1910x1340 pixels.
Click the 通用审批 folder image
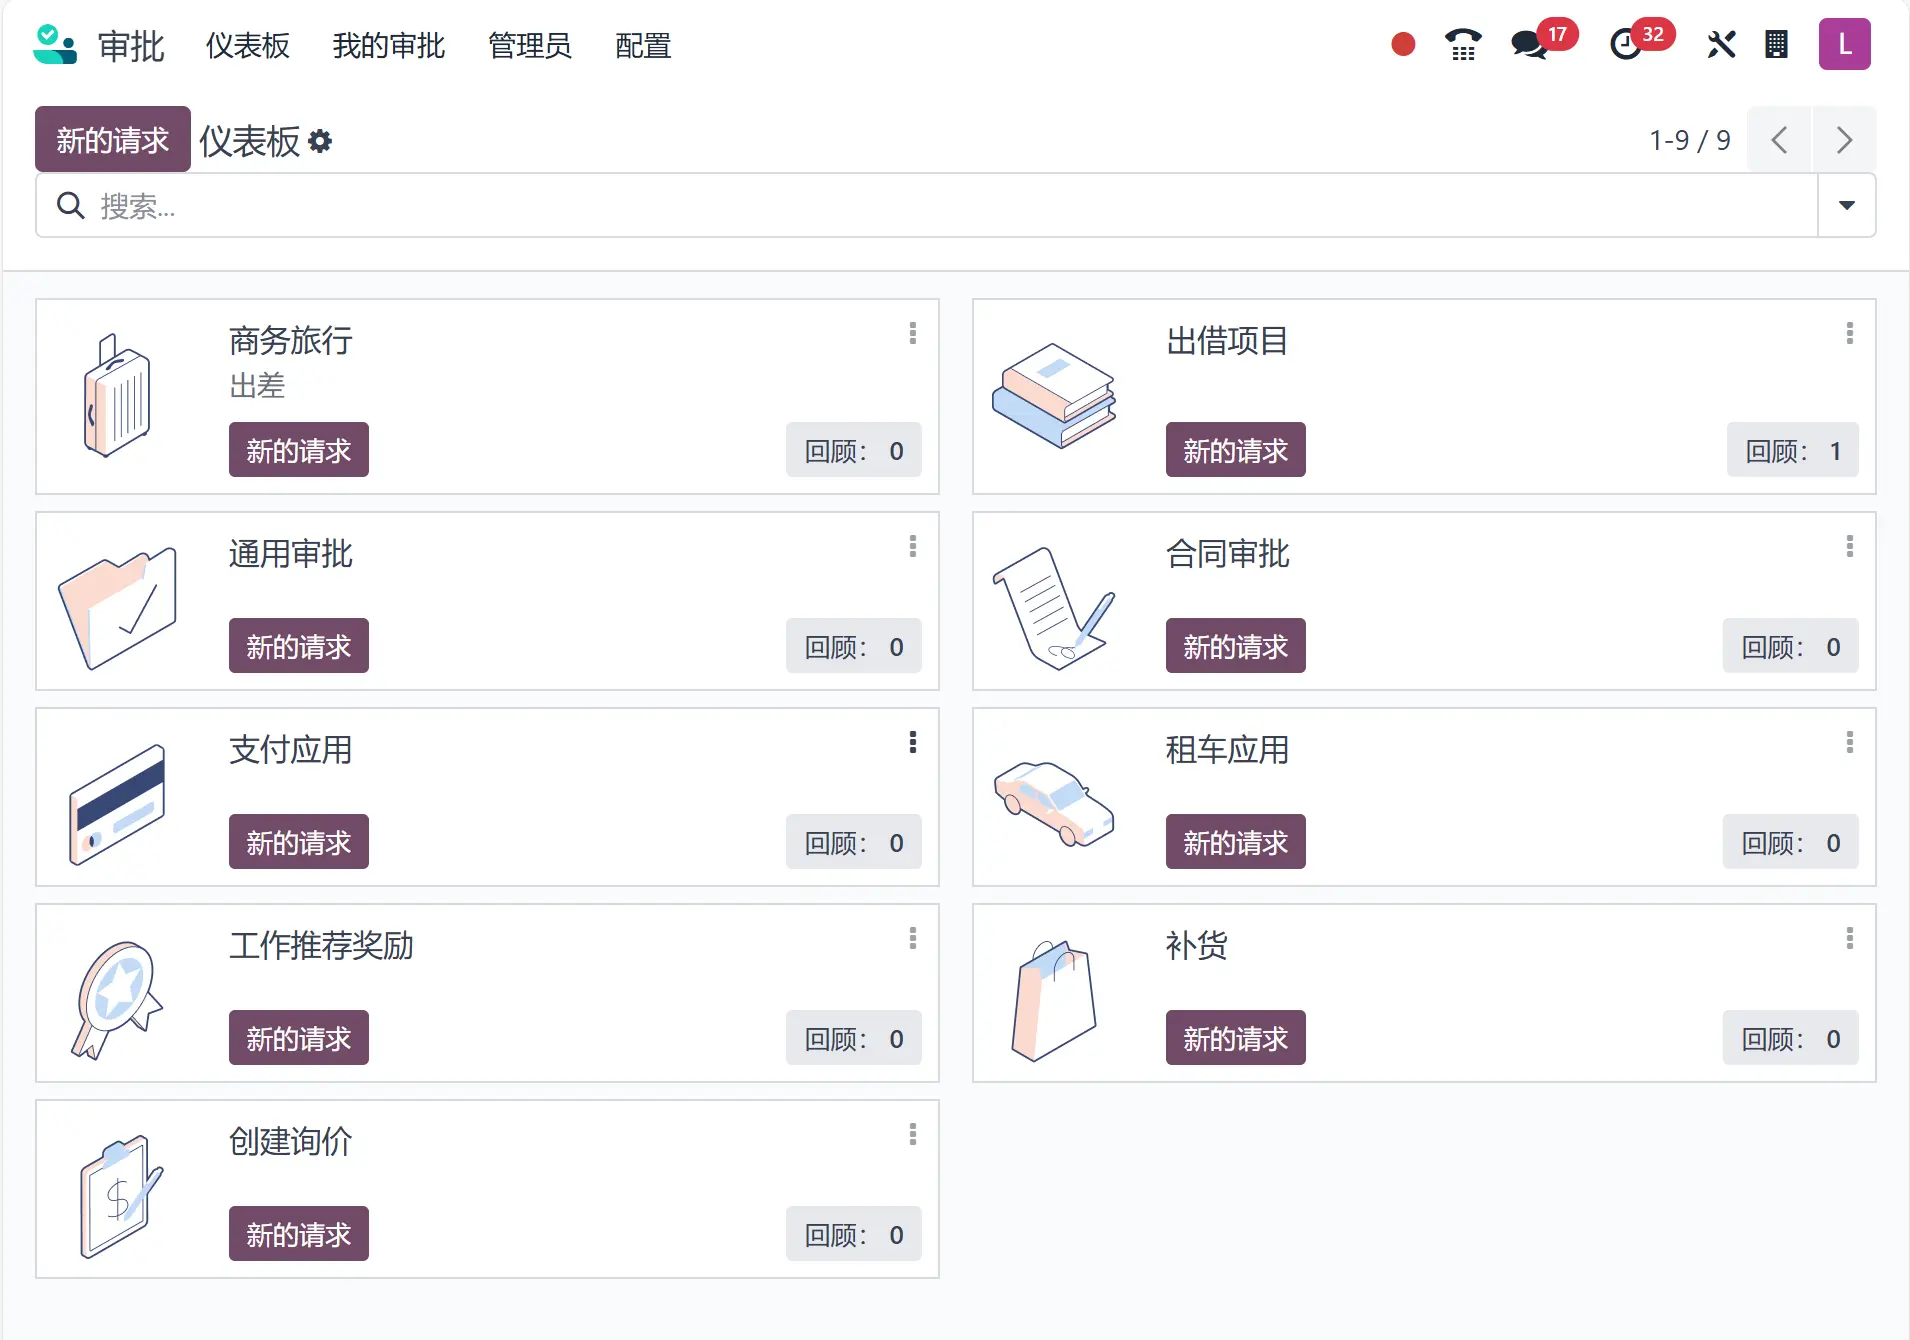118,608
